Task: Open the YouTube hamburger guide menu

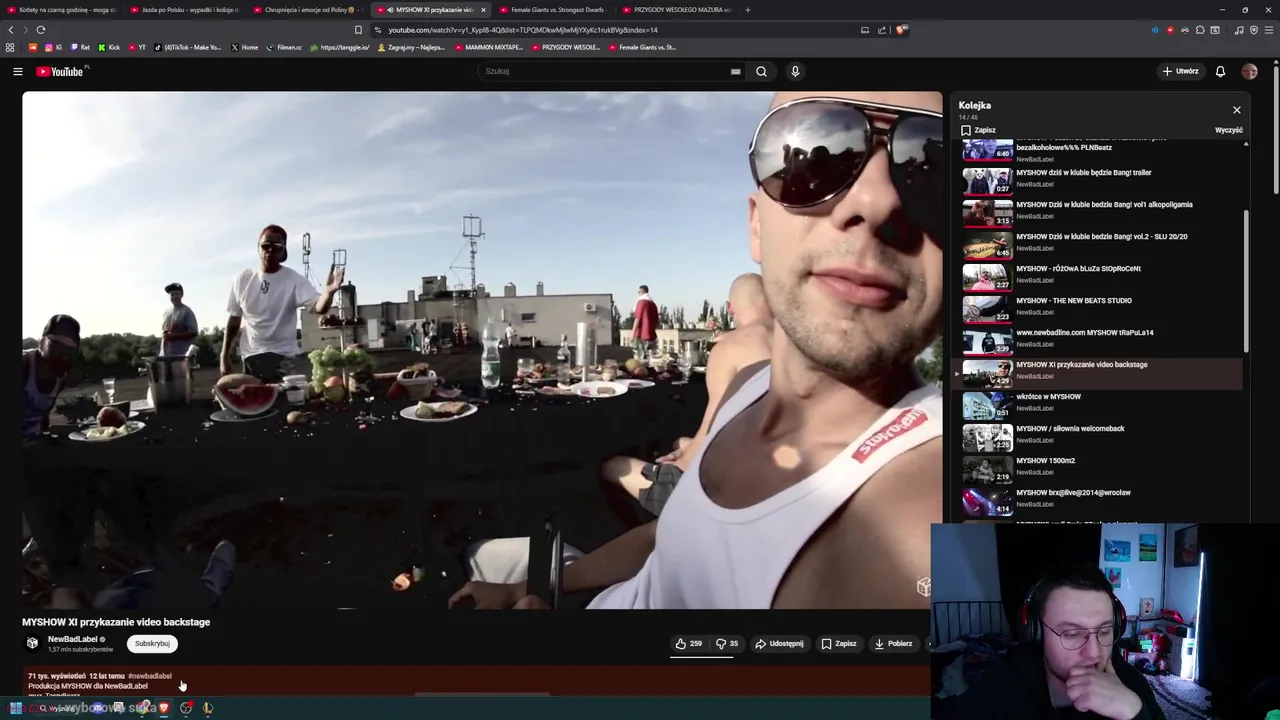Action: (x=17, y=71)
